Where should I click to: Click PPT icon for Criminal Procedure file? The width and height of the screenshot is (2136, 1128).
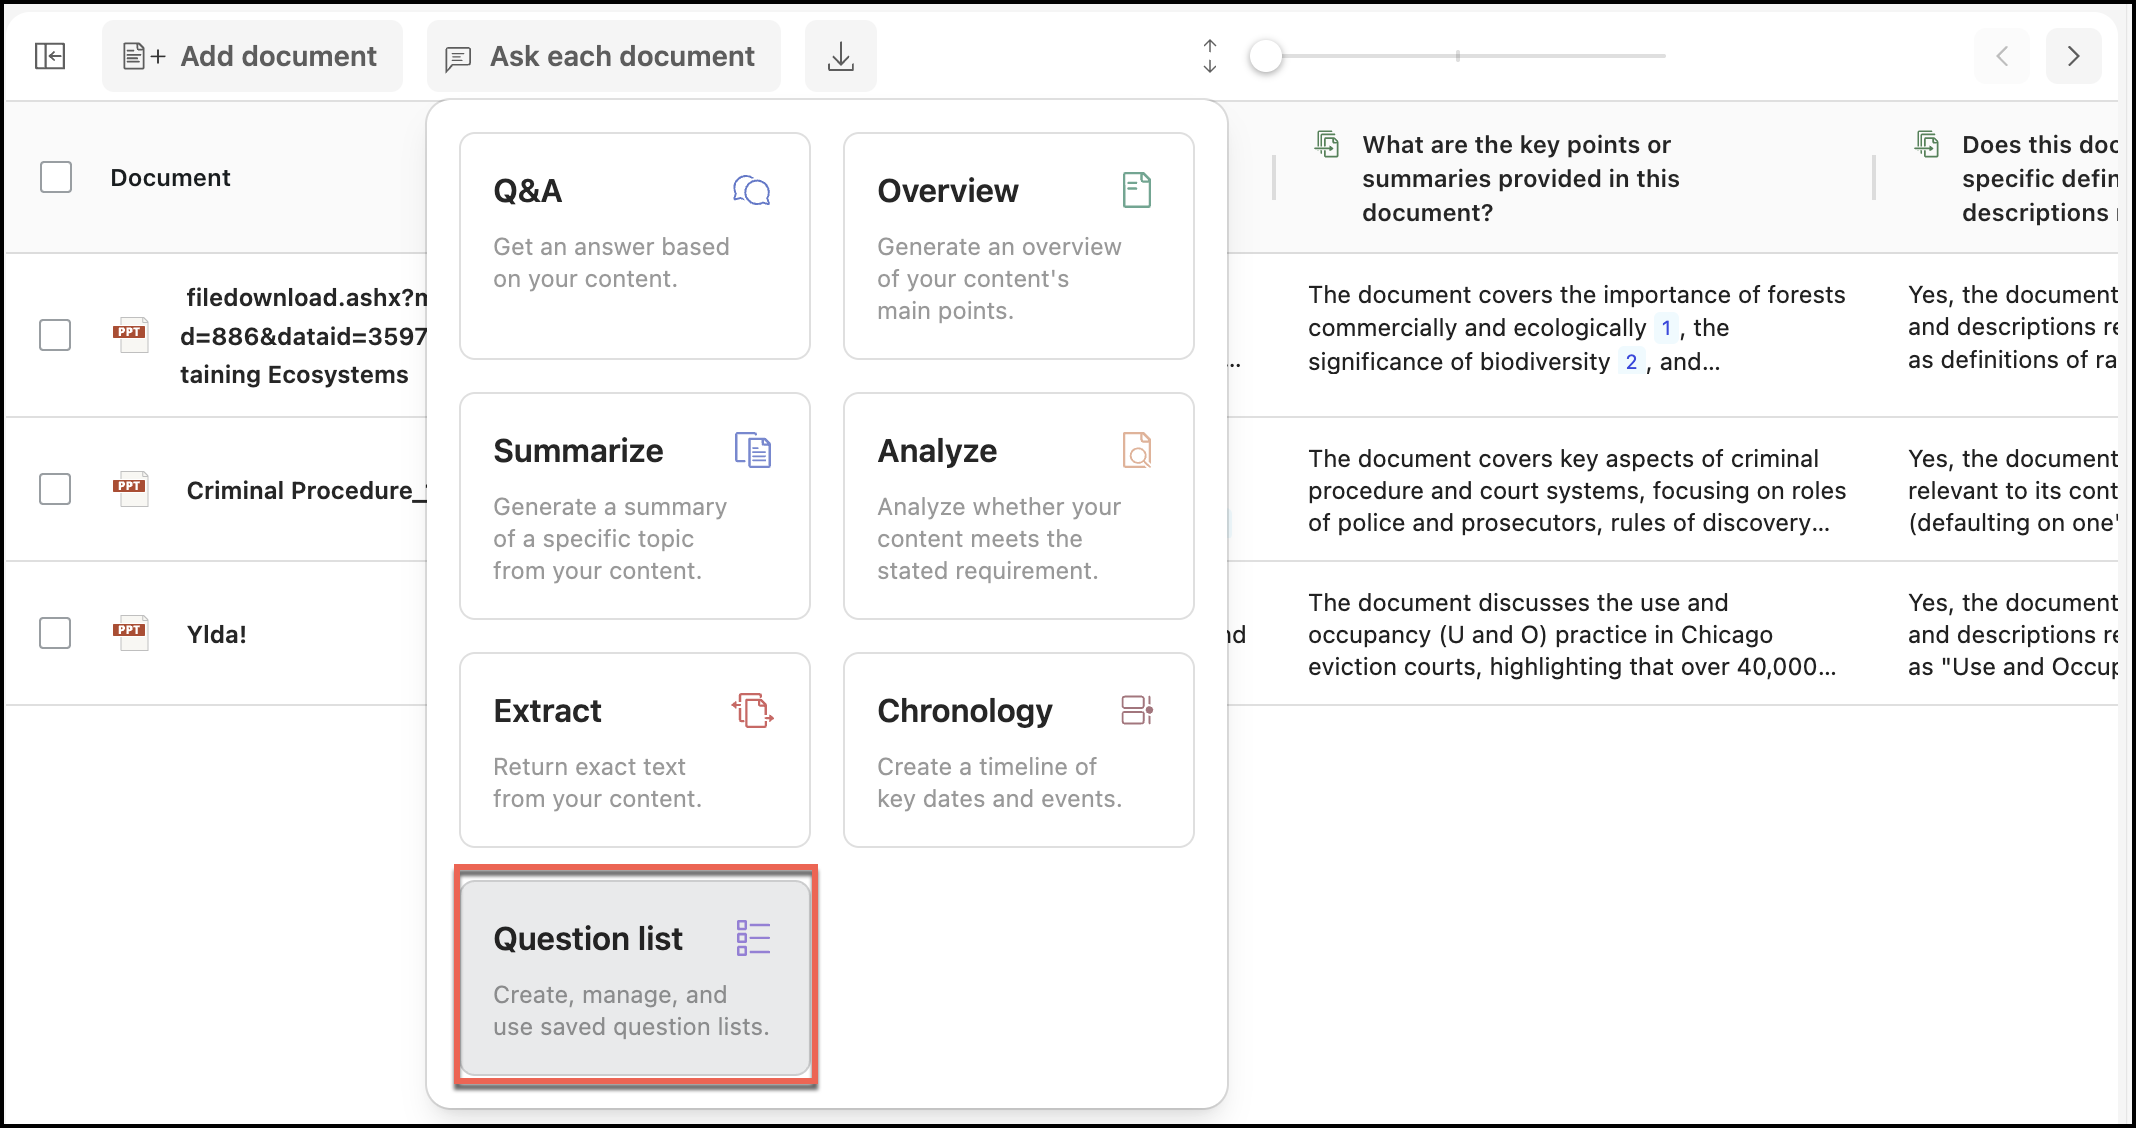tap(130, 488)
